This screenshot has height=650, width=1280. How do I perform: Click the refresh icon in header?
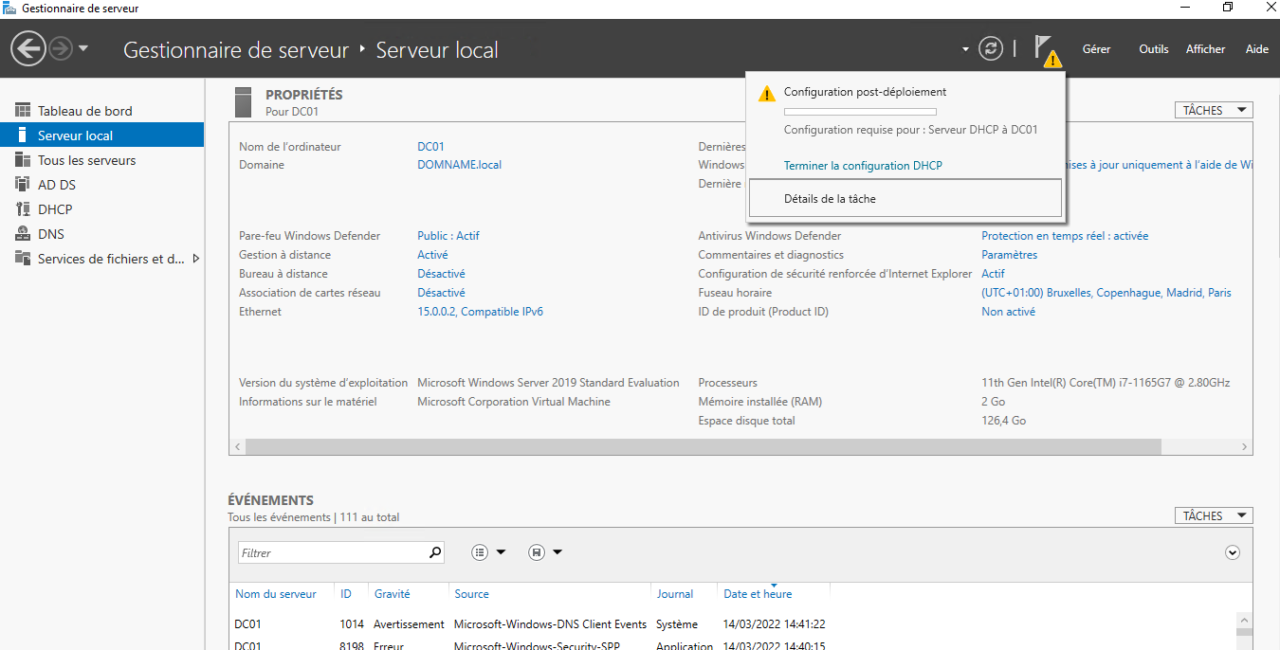click(990, 48)
